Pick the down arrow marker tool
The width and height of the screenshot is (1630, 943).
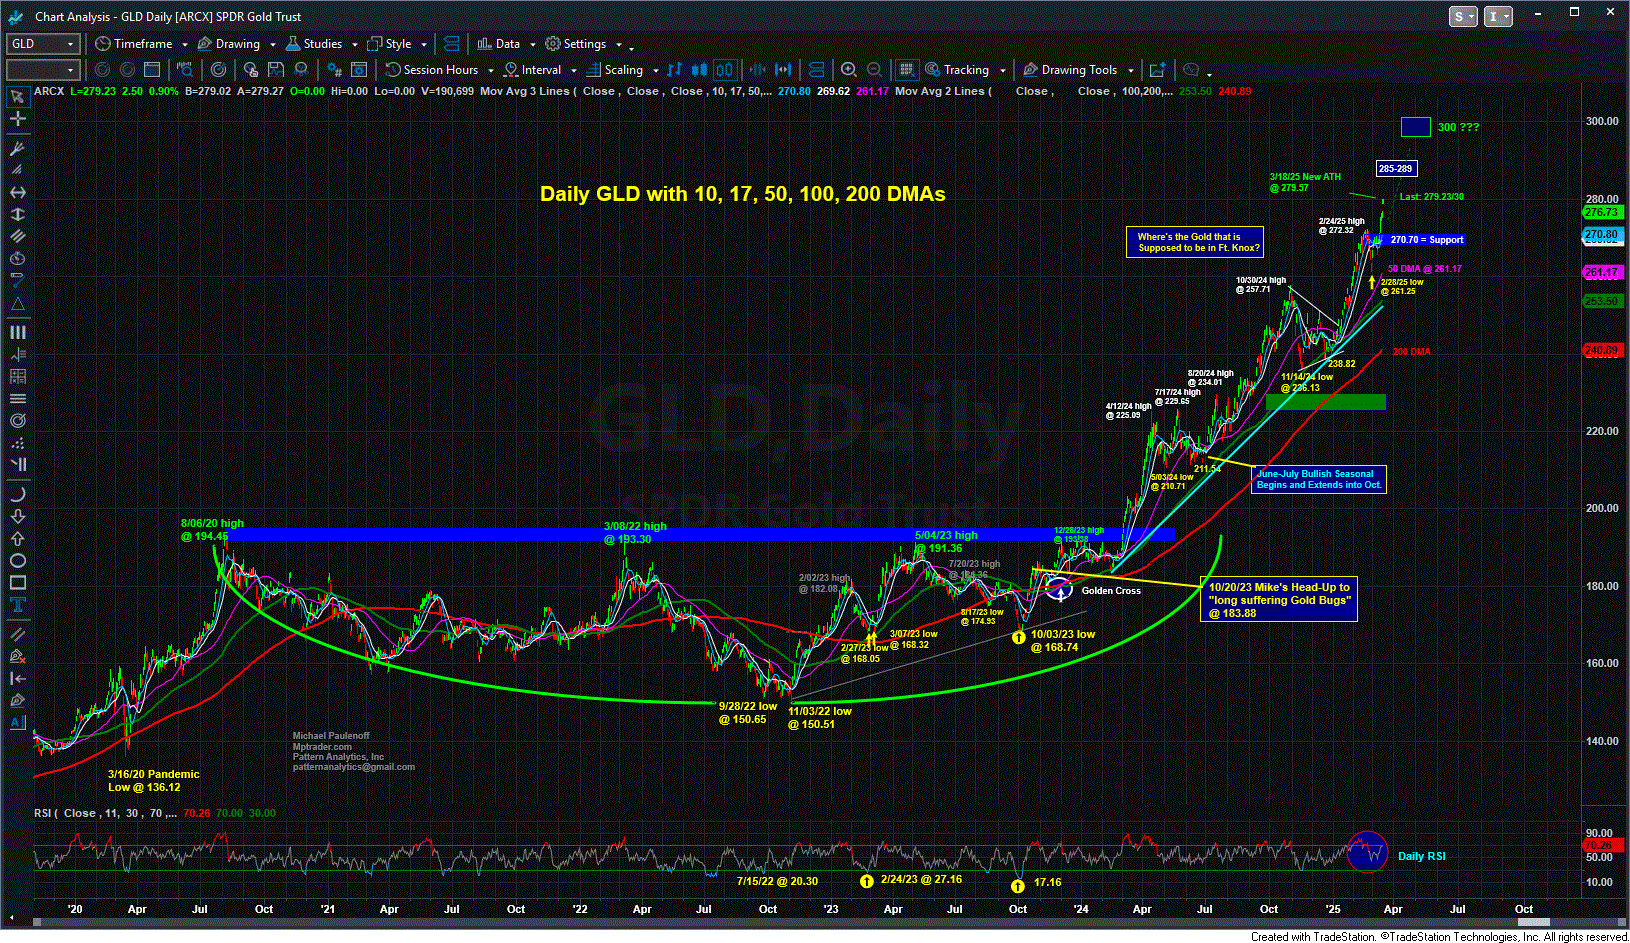[17, 516]
